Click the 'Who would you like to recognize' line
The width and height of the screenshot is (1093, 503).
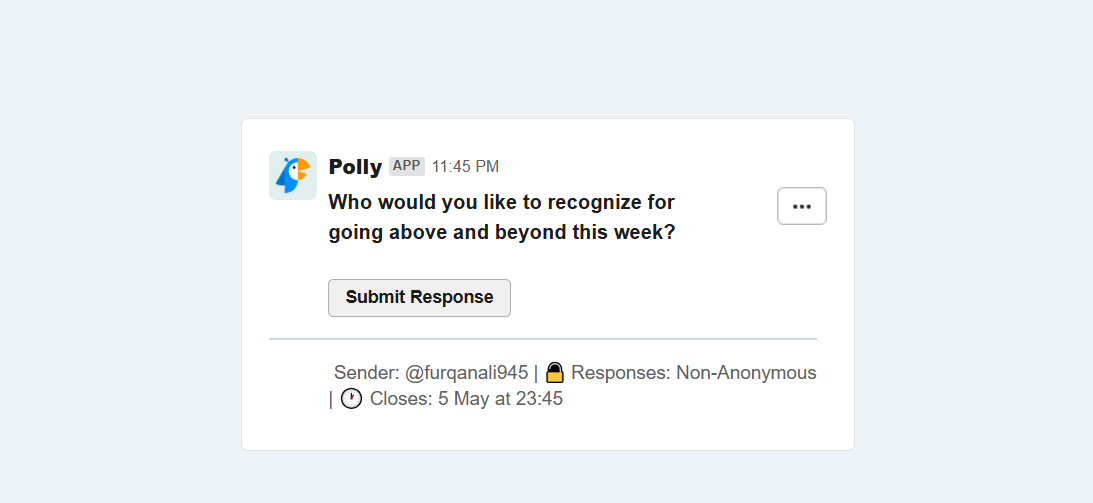pyautogui.click(x=501, y=202)
